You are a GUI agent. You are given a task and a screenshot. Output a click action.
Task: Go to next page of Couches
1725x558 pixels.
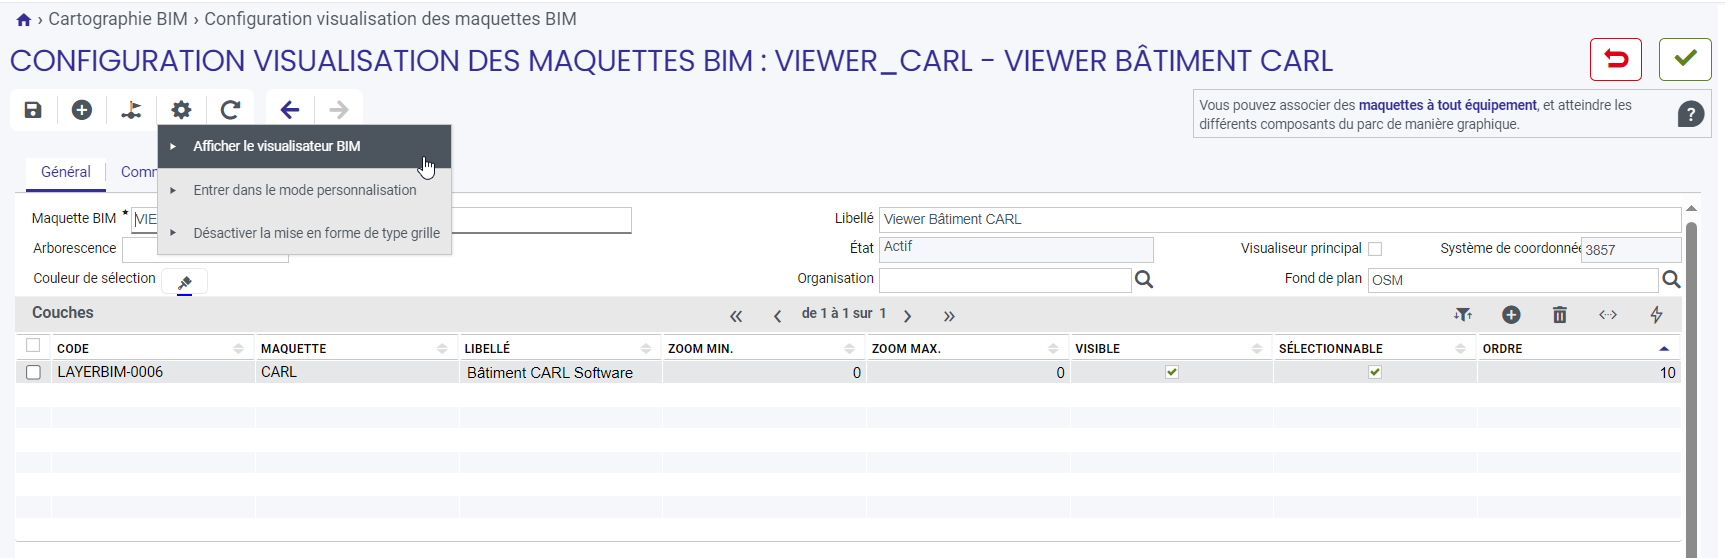[907, 316]
